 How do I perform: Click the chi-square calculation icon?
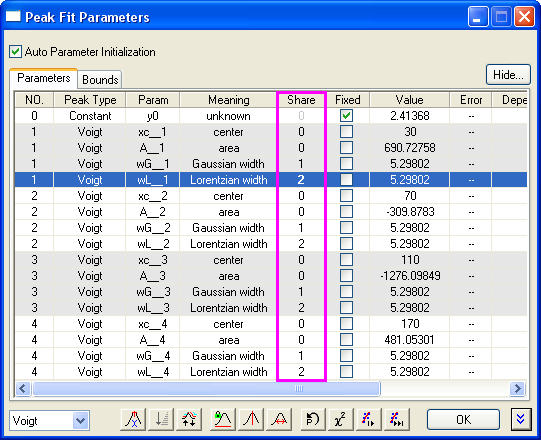(x=340, y=419)
